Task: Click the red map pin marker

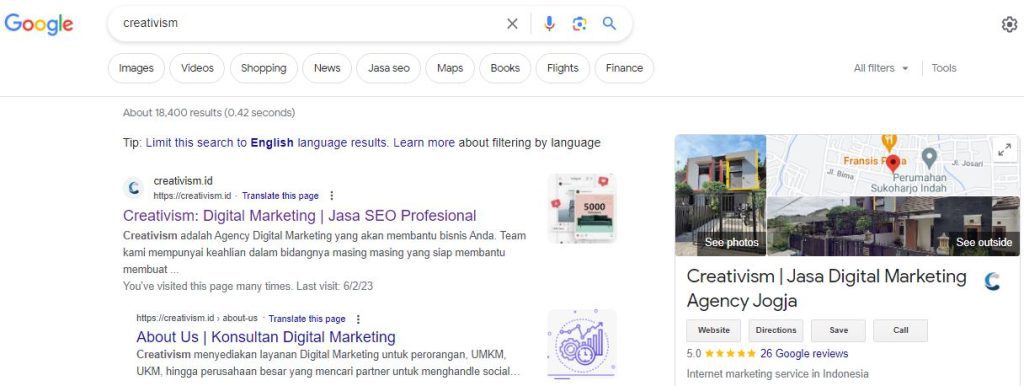Action: click(x=893, y=164)
